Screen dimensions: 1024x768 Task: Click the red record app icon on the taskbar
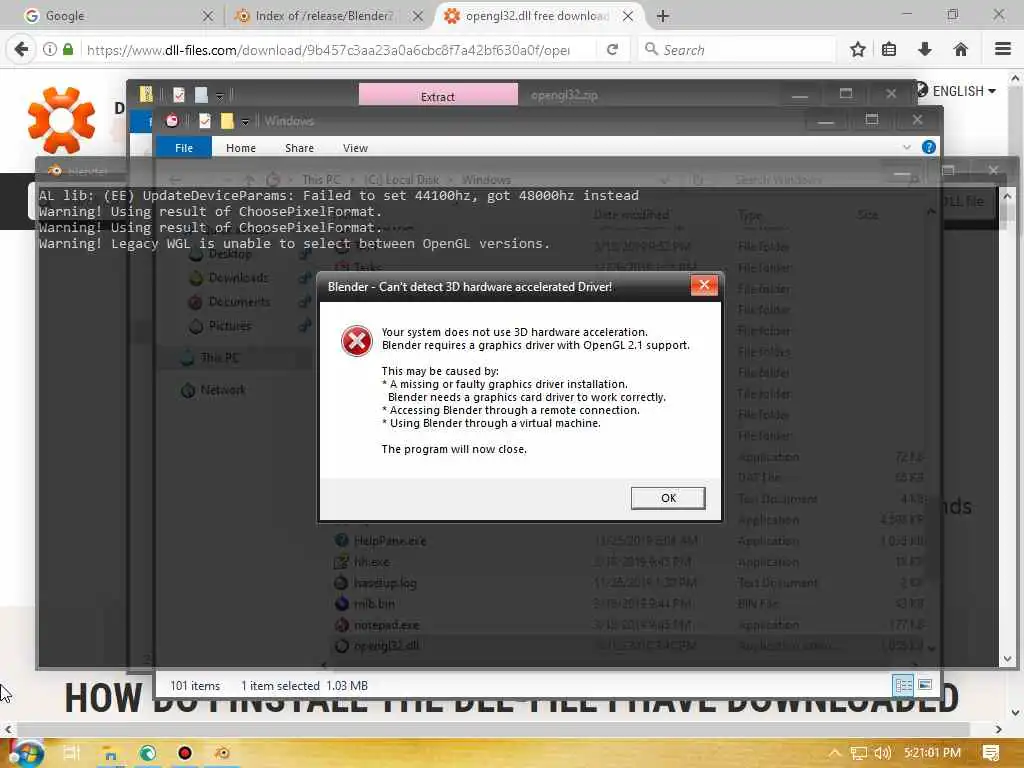(185, 753)
